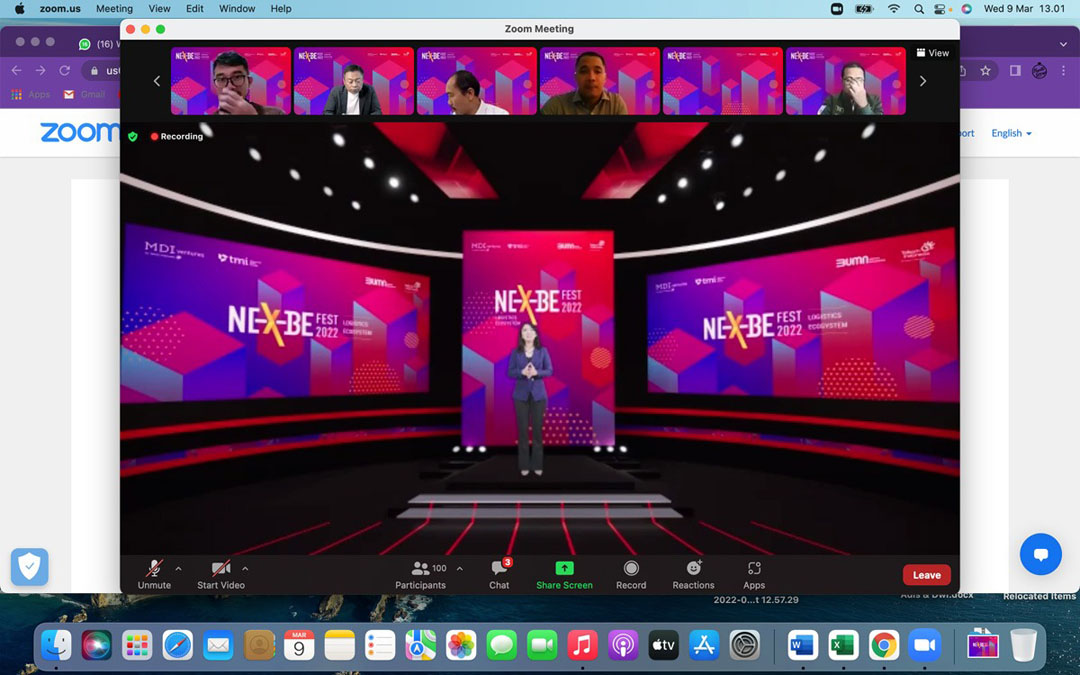
Task: Click the green encryption shield icon
Action: coord(133,136)
